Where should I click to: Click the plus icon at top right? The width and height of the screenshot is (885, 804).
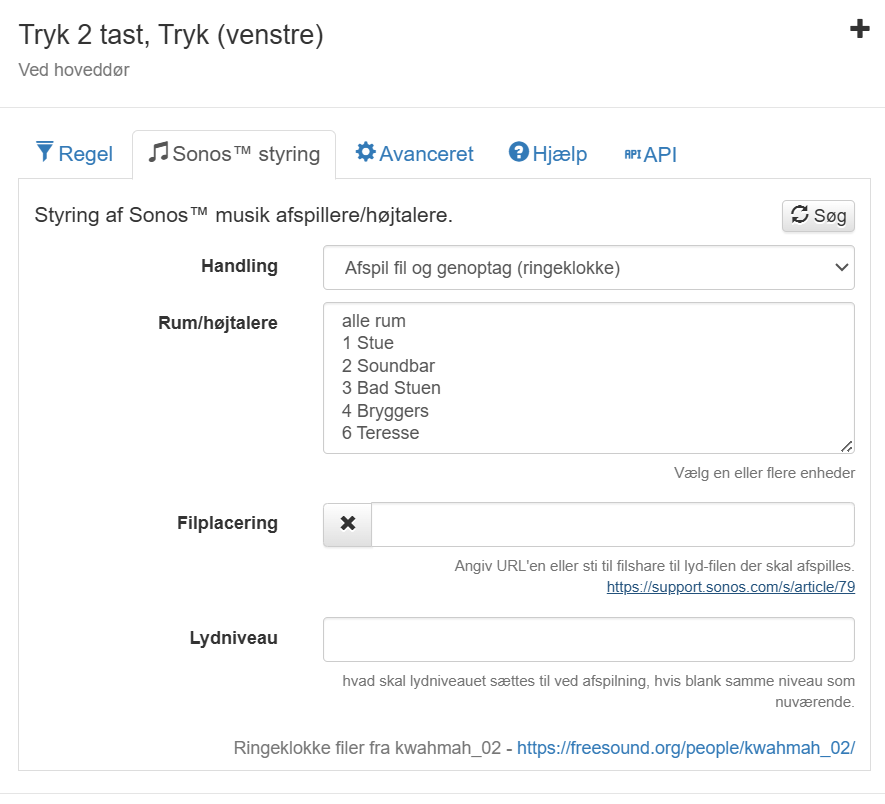click(x=859, y=29)
